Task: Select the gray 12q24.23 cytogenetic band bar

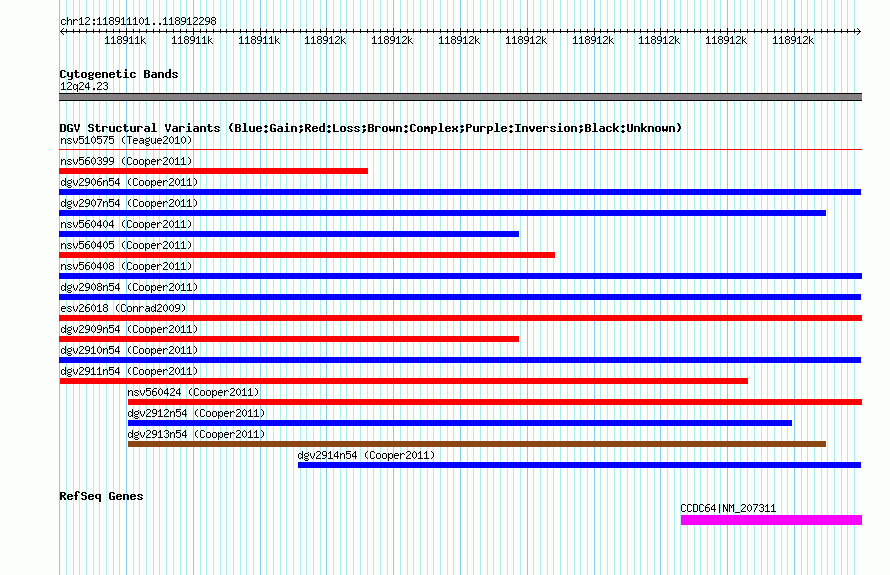Action: pos(460,97)
